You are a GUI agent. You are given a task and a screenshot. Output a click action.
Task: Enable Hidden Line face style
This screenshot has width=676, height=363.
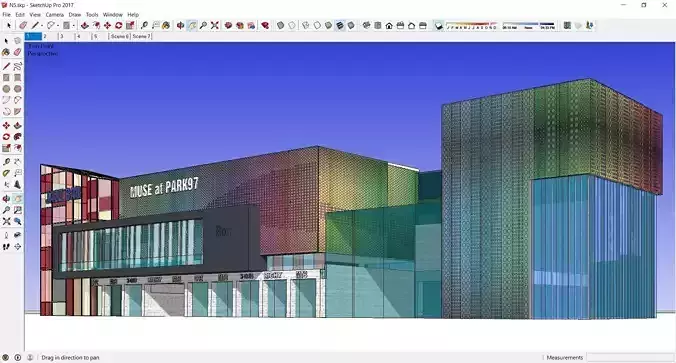pyautogui.click(x=317, y=26)
